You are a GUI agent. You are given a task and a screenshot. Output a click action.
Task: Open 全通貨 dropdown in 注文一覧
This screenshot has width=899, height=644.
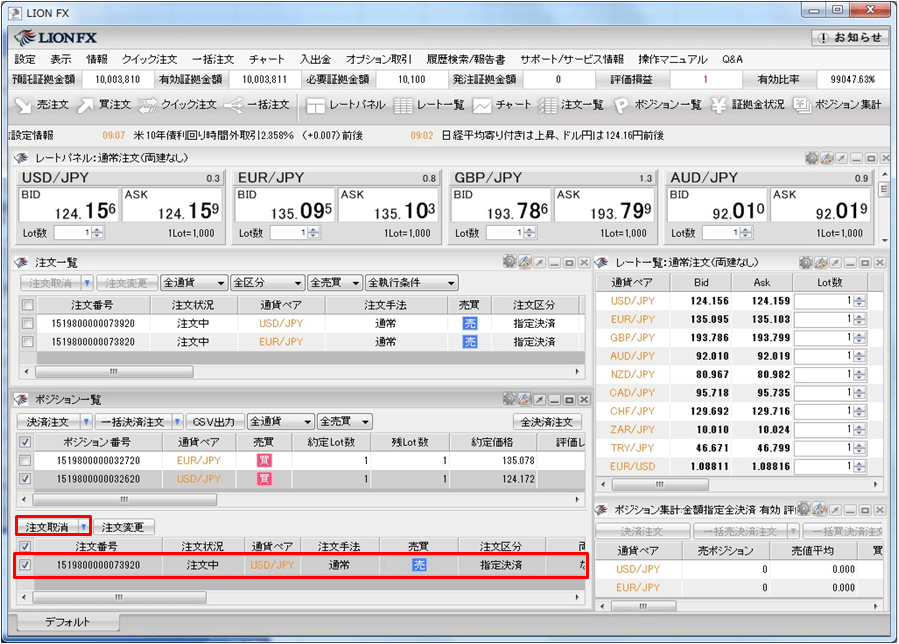tap(194, 283)
